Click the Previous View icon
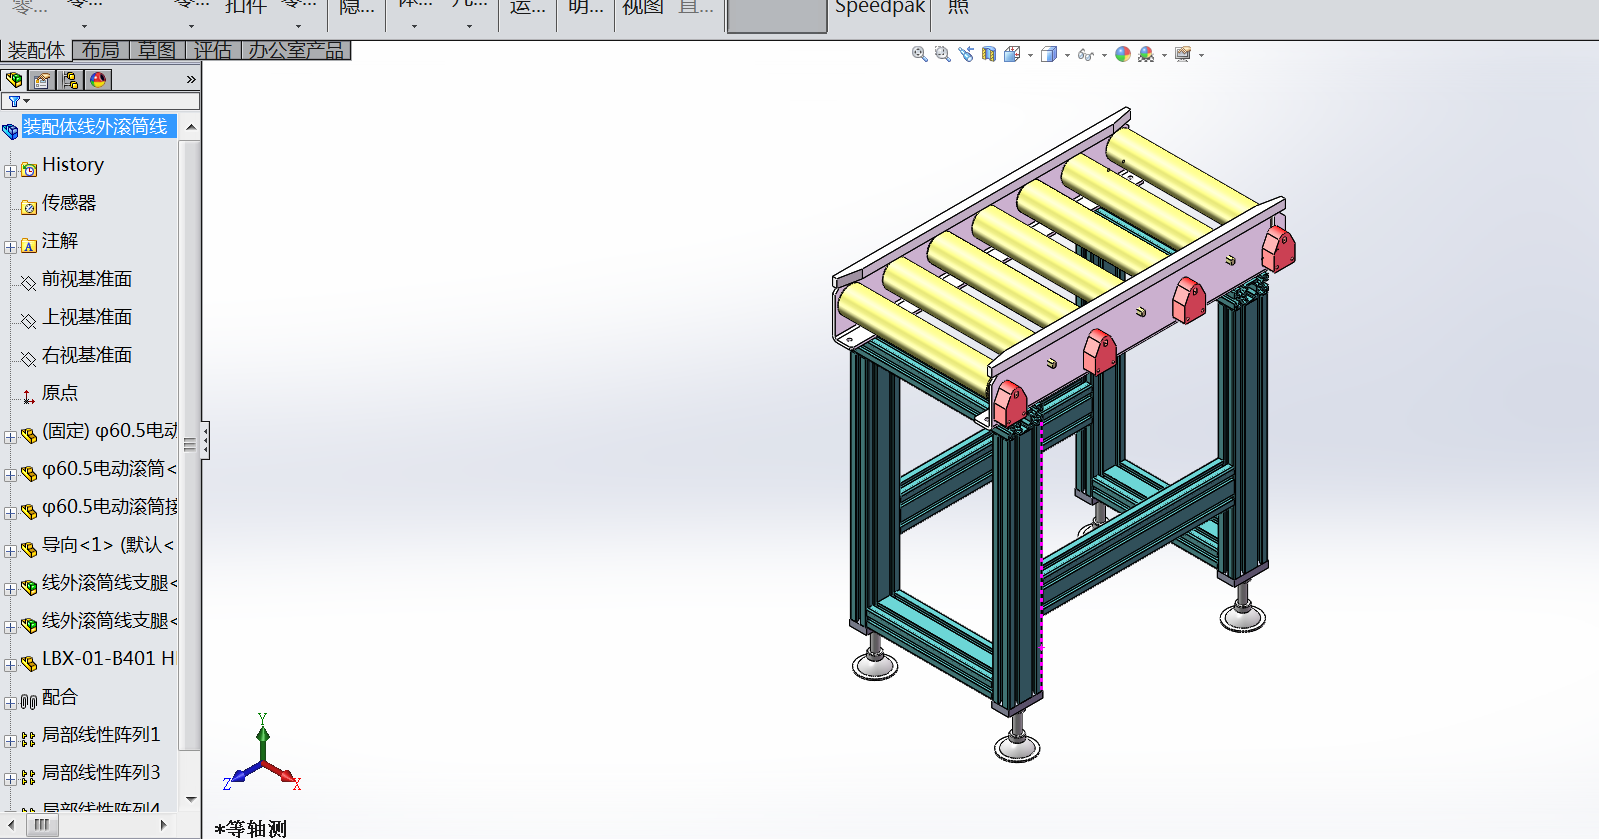This screenshot has height=839, width=1599. [965, 54]
